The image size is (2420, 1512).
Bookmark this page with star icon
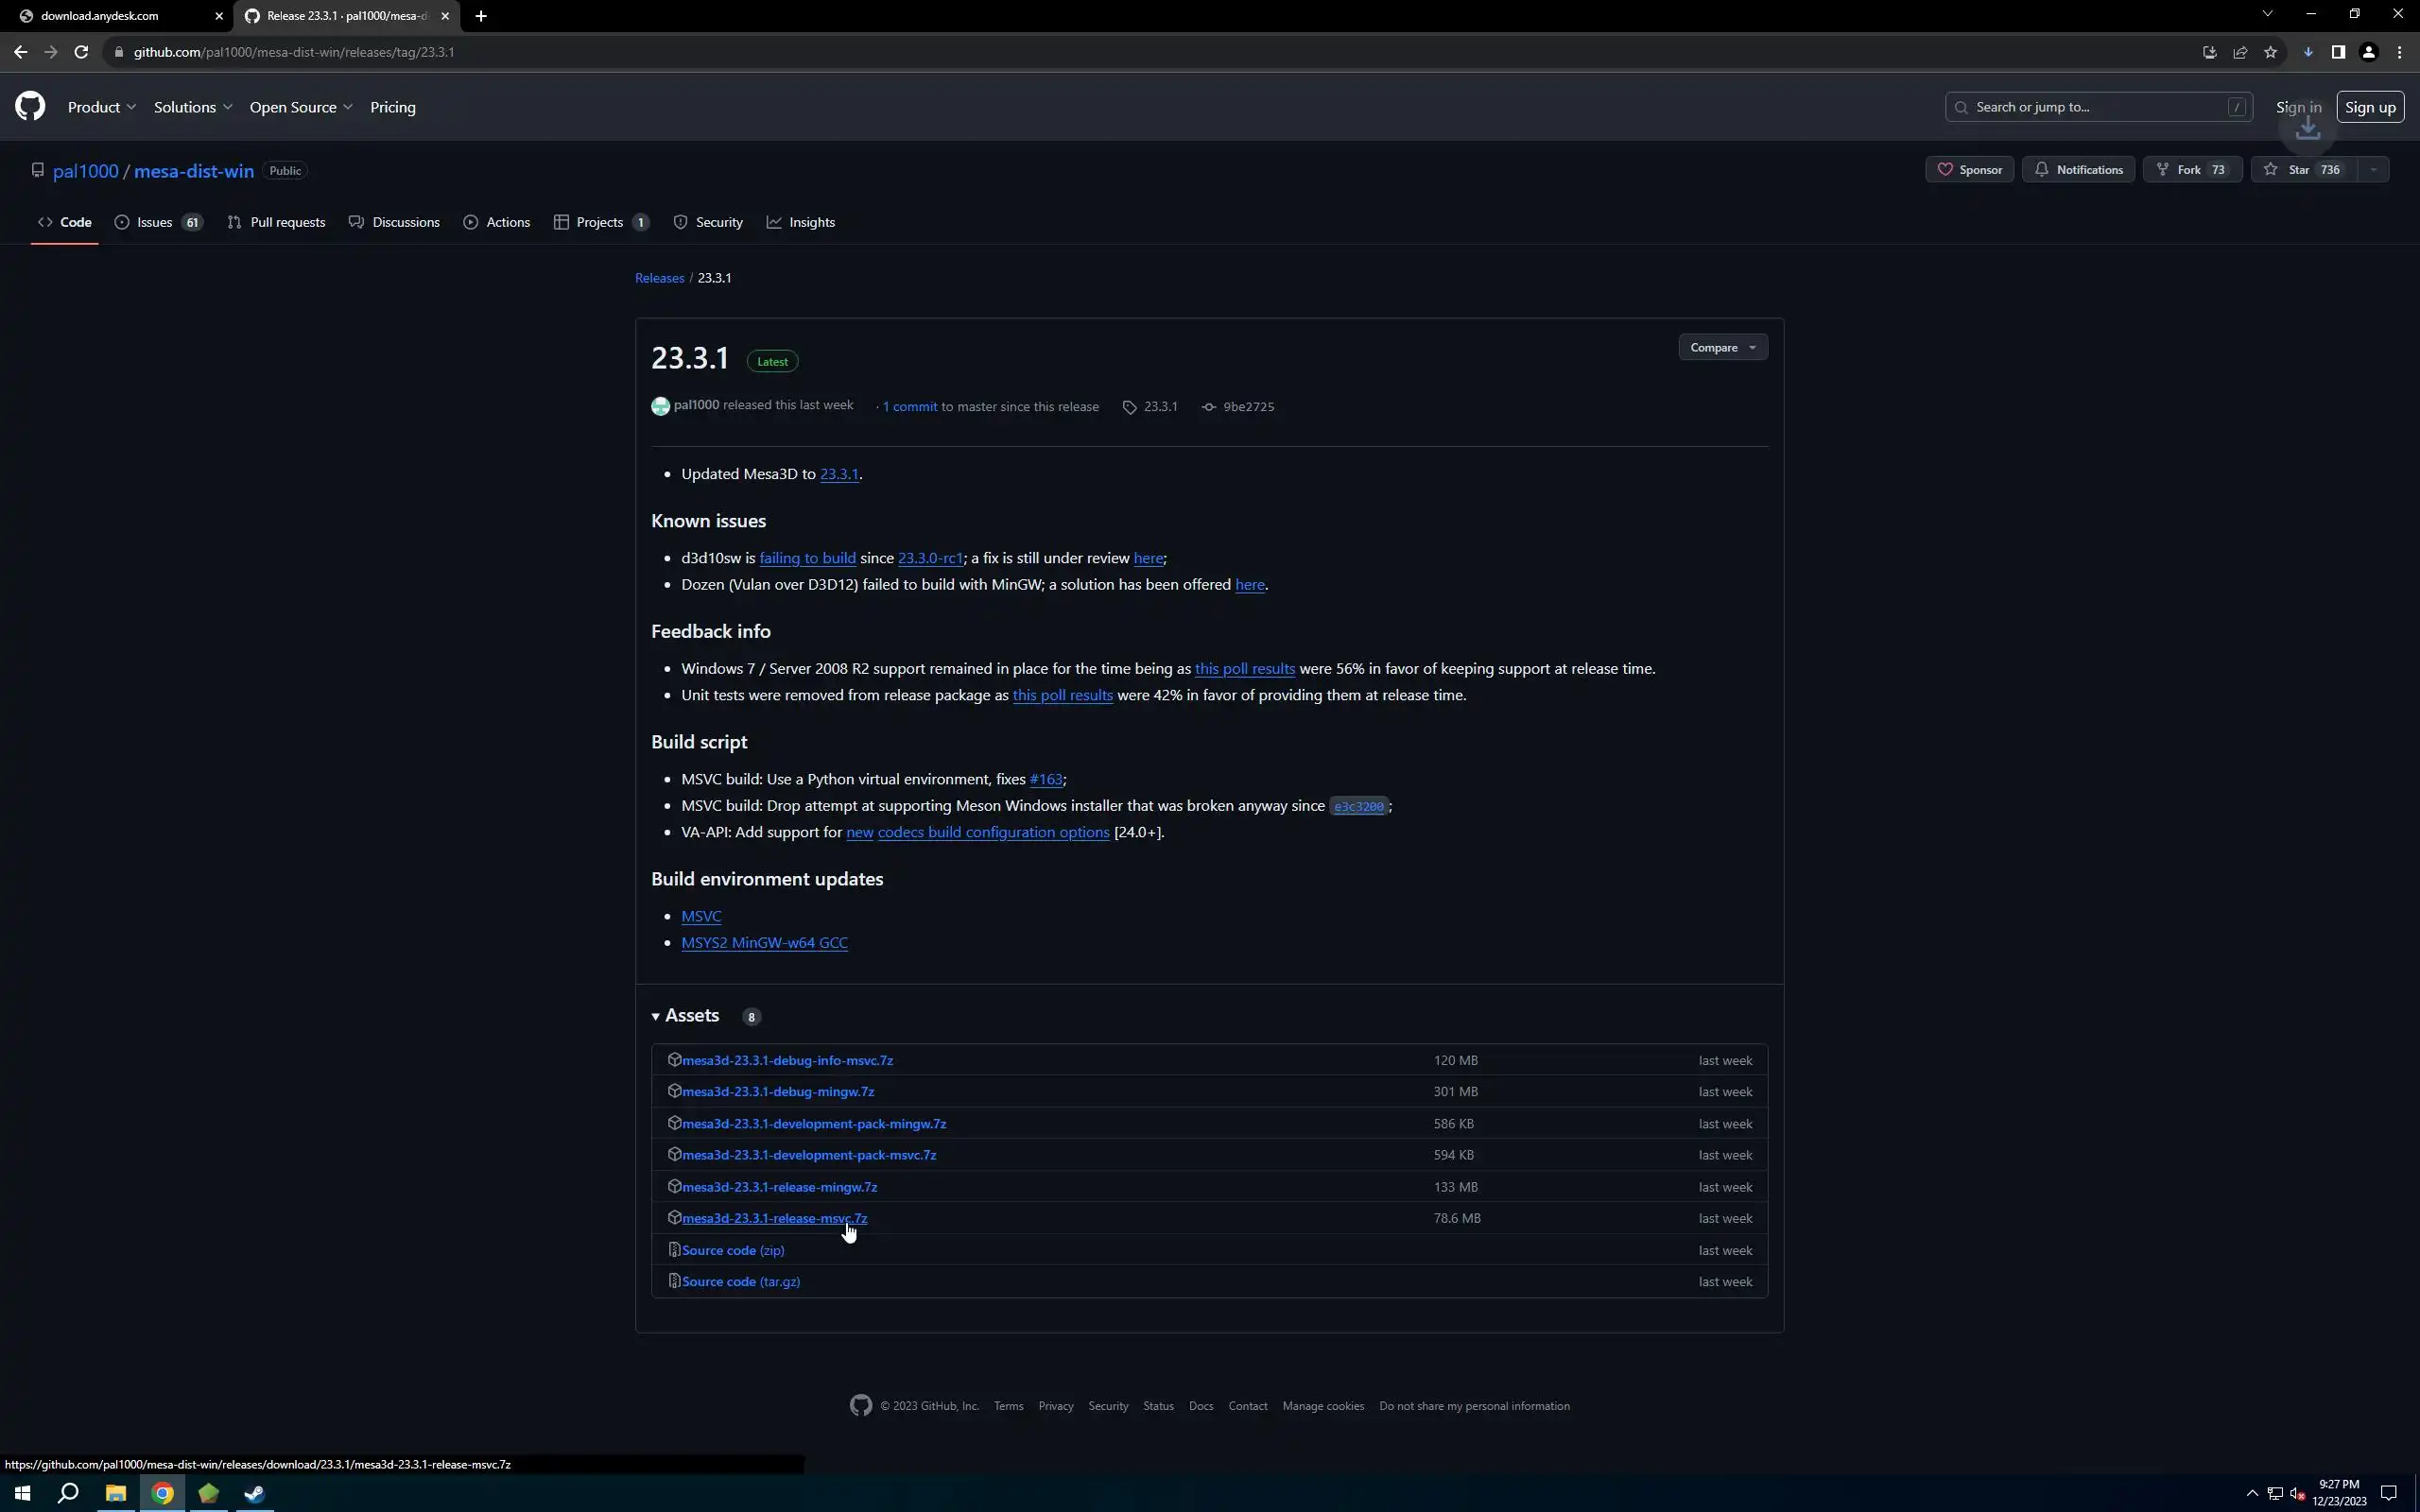click(2270, 52)
